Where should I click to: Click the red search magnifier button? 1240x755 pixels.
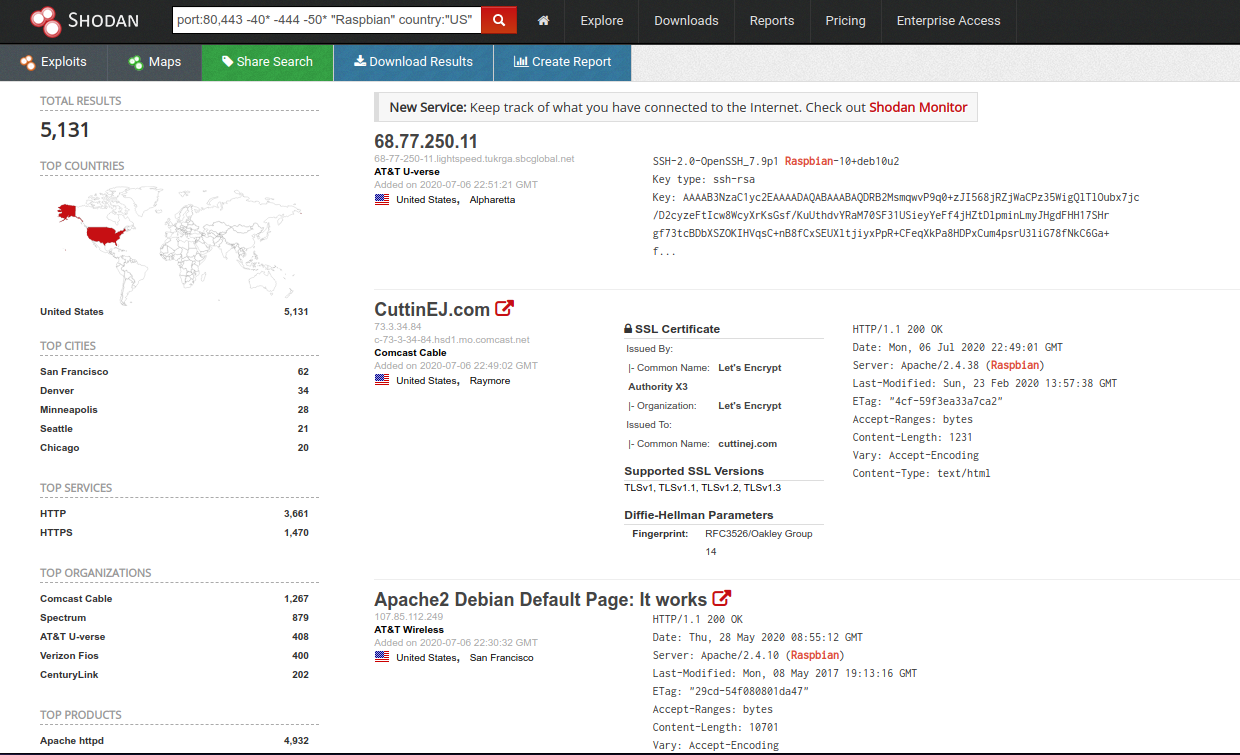[x=498, y=19]
